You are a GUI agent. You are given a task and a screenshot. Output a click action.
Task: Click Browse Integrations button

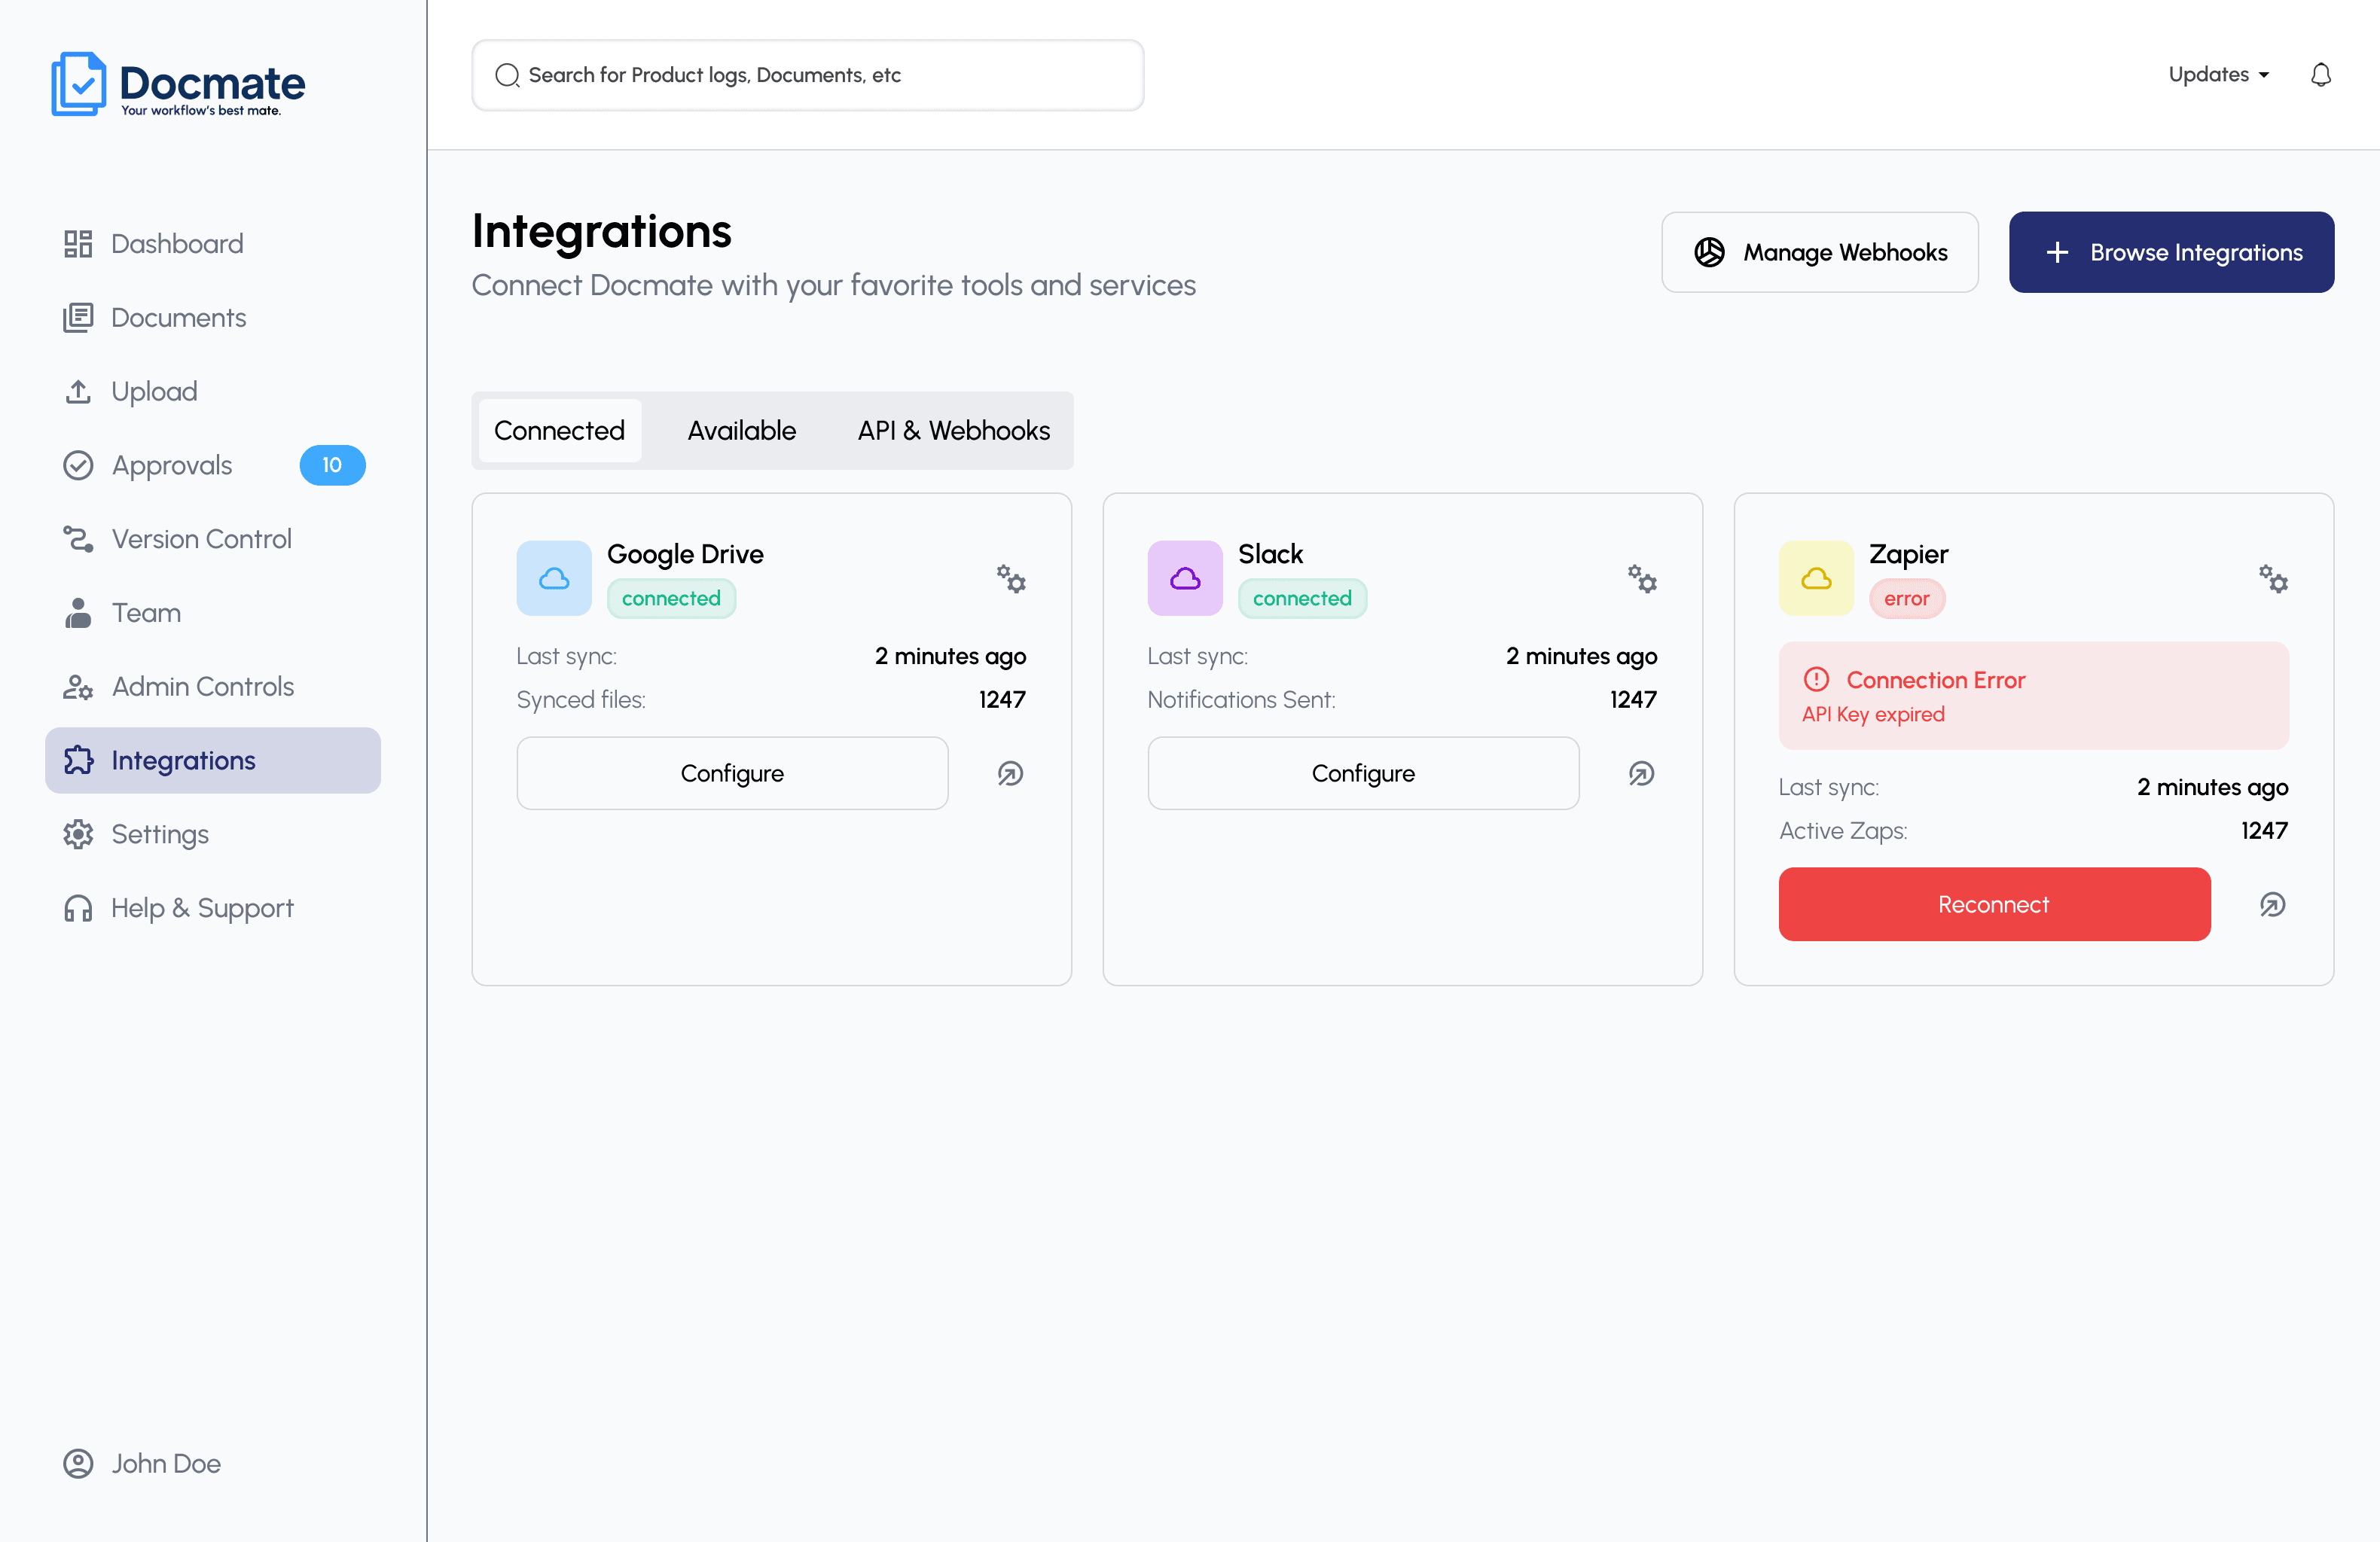tap(2171, 252)
